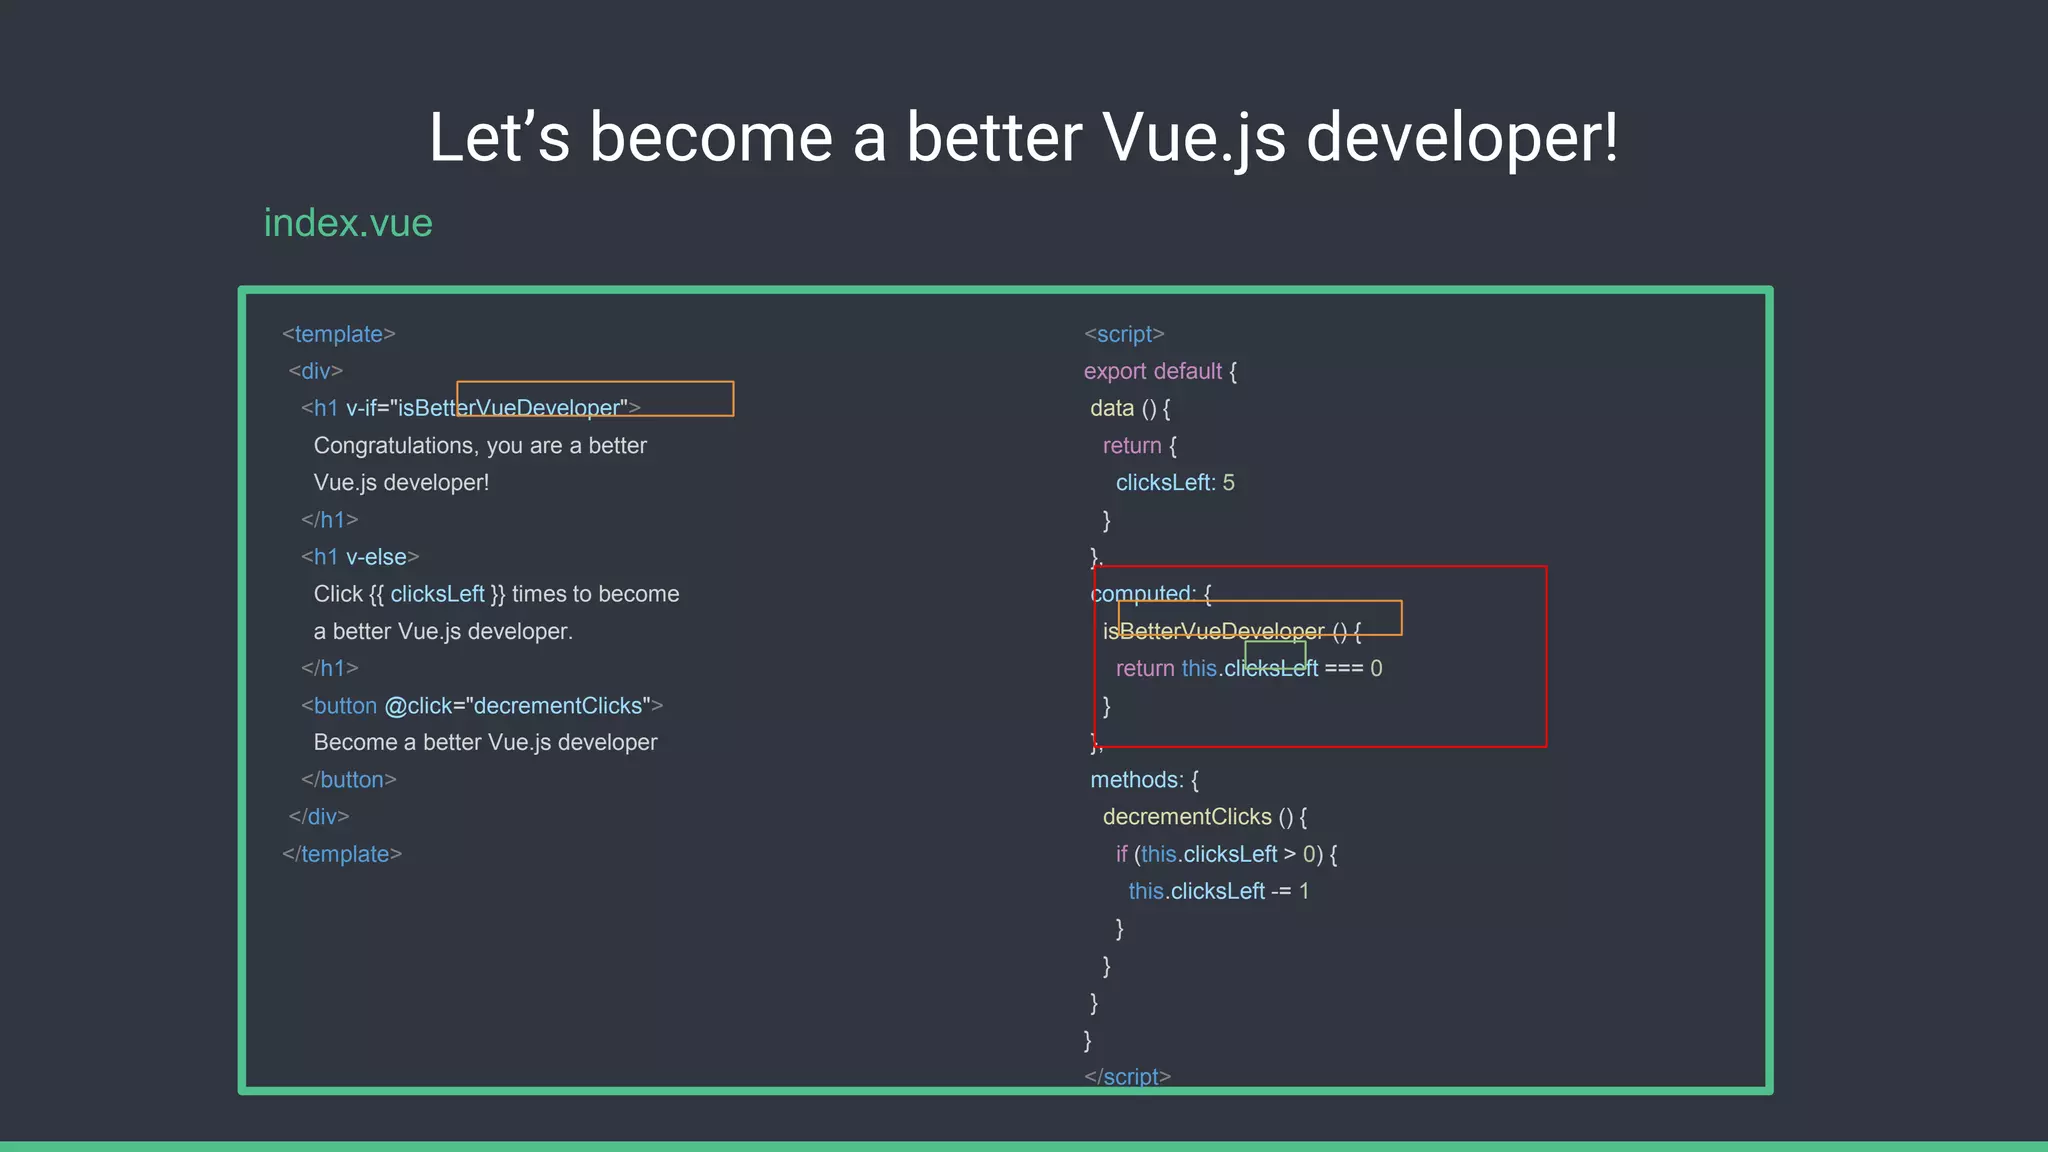Click the '<button @click="decrementClicks">' line
The width and height of the screenshot is (2048, 1152).
pos(482,706)
